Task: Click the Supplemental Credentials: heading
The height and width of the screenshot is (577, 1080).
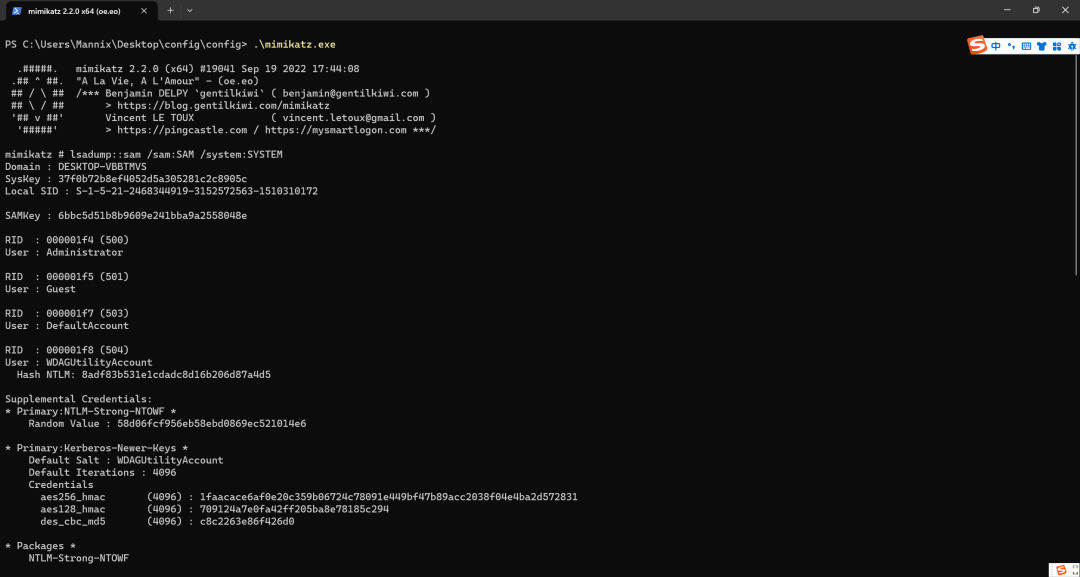Action: pos(79,399)
